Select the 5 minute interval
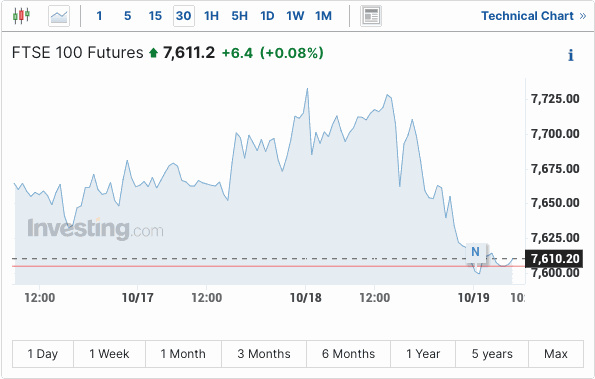The width and height of the screenshot is (595, 379). click(x=128, y=16)
